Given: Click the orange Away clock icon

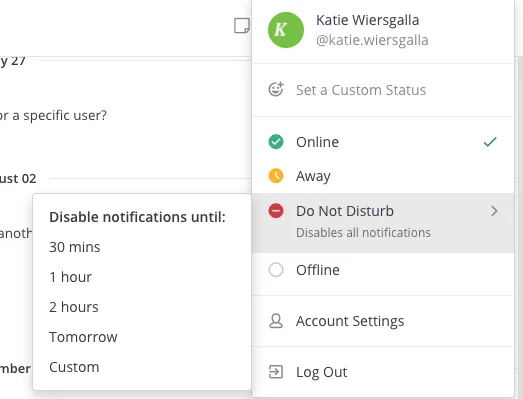Looking at the screenshot, I should click(x=276, y=176).
